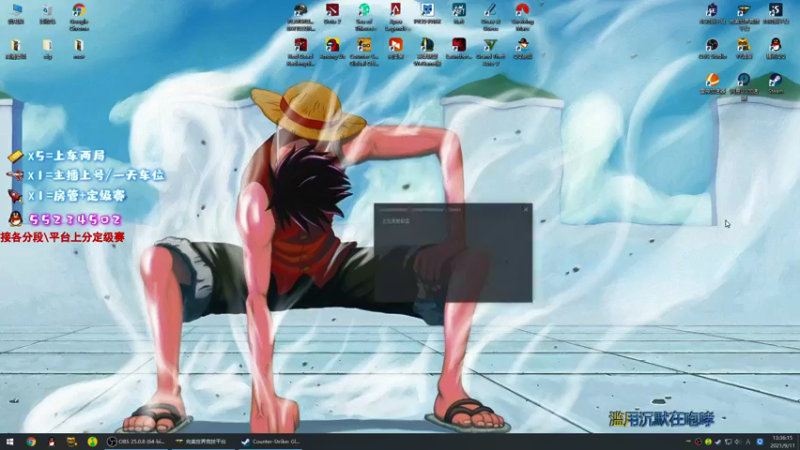Select the Apex Legends shortcut

[x=396, y=16]
